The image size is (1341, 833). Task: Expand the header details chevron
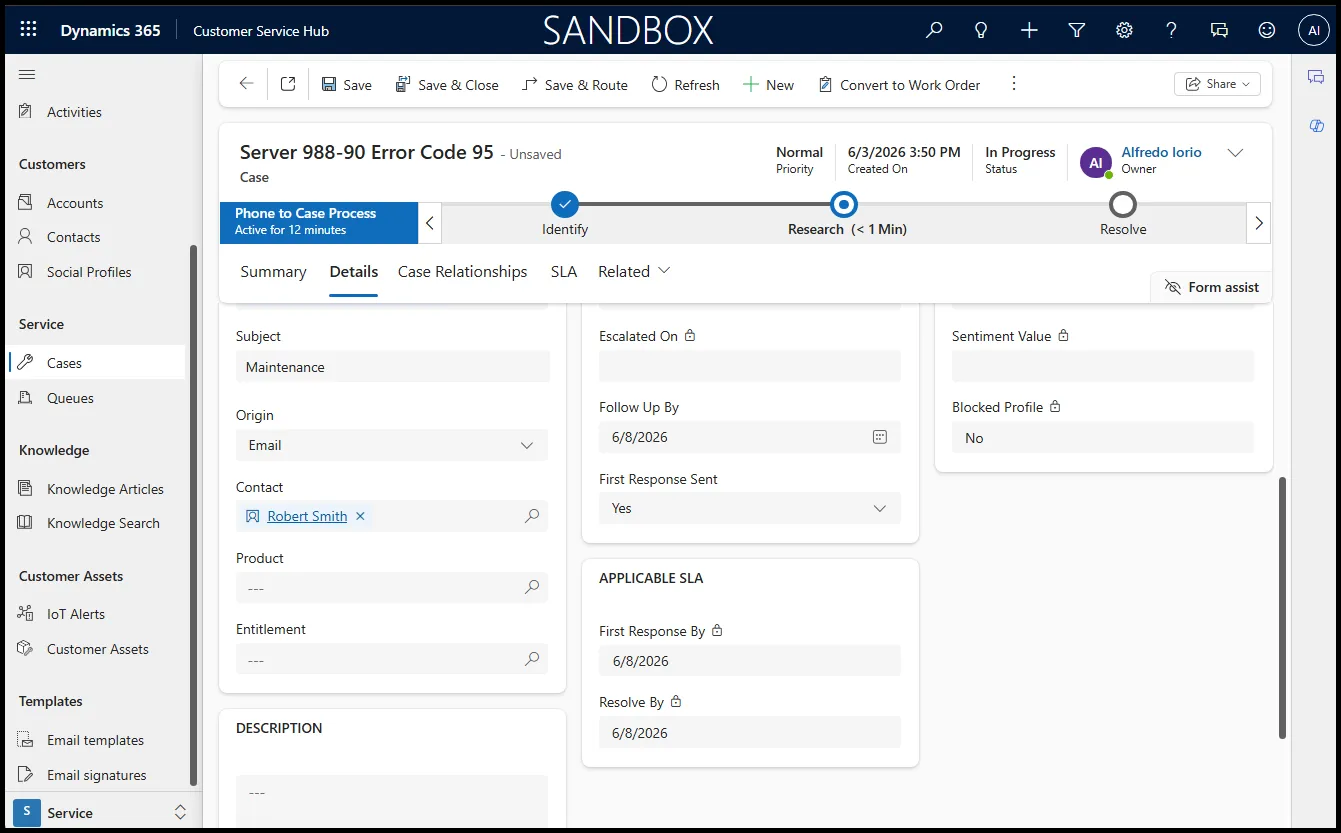[1235, 153]
